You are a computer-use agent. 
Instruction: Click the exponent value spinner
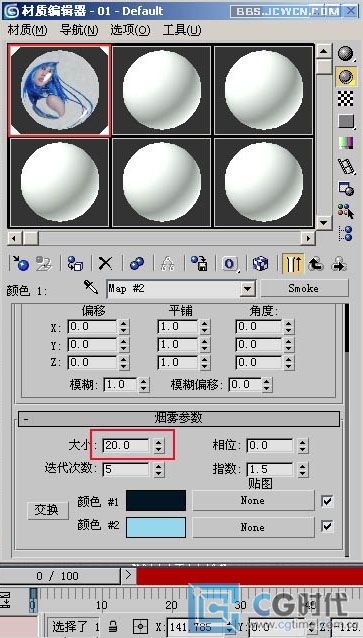point(302,470)
